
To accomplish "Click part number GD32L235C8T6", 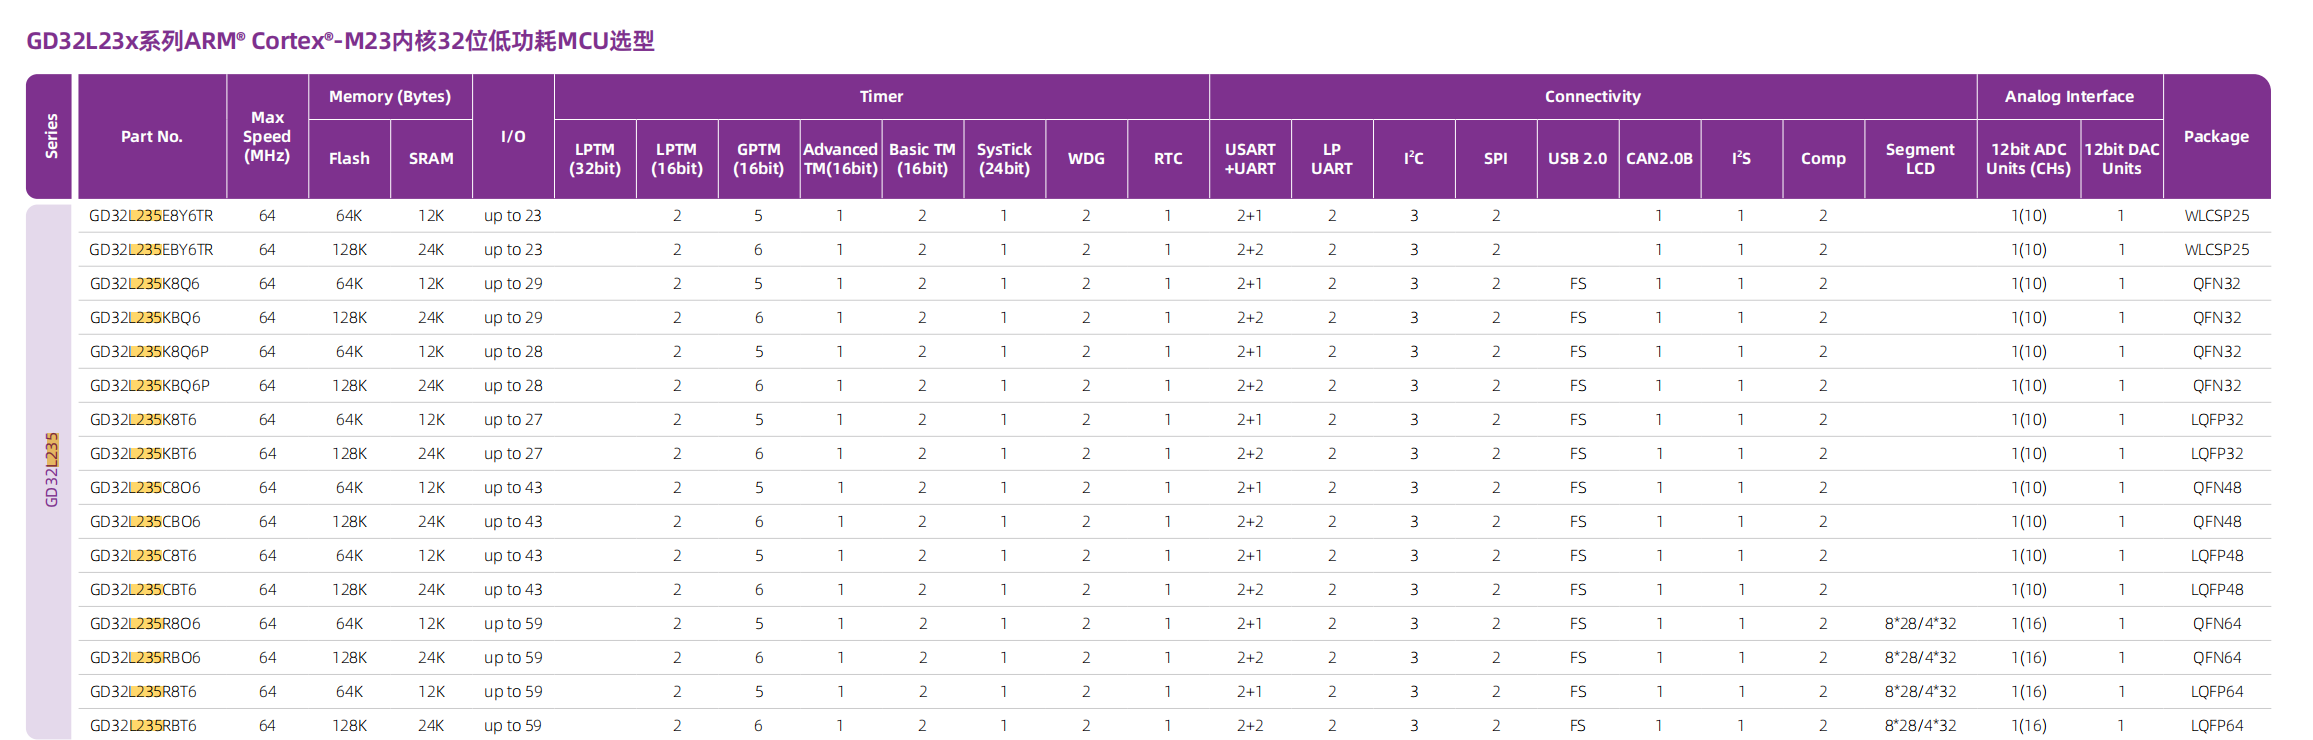I will point(143,556).
